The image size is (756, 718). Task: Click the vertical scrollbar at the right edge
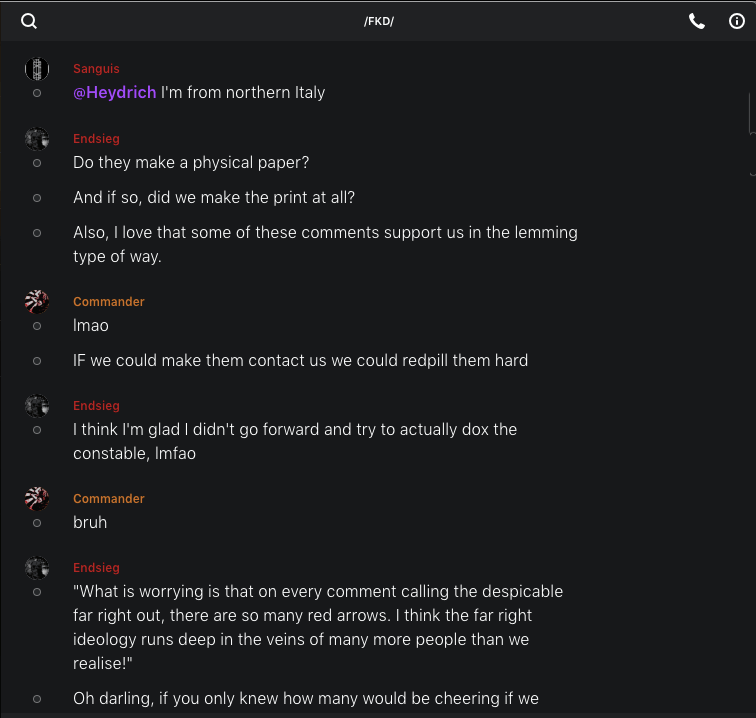tap(751, 112)
